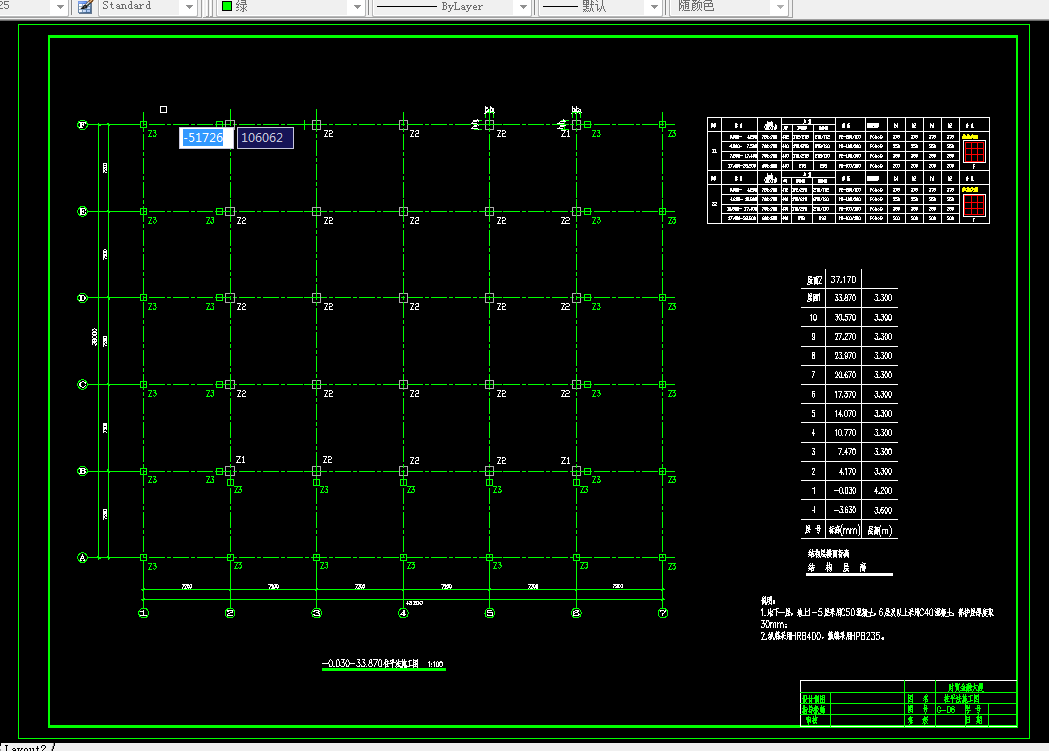This screenshot has height=751, width=1049.
Task: Click the green color swatch in toolbar
Action: pyautogui.click(x=227, y=6)
